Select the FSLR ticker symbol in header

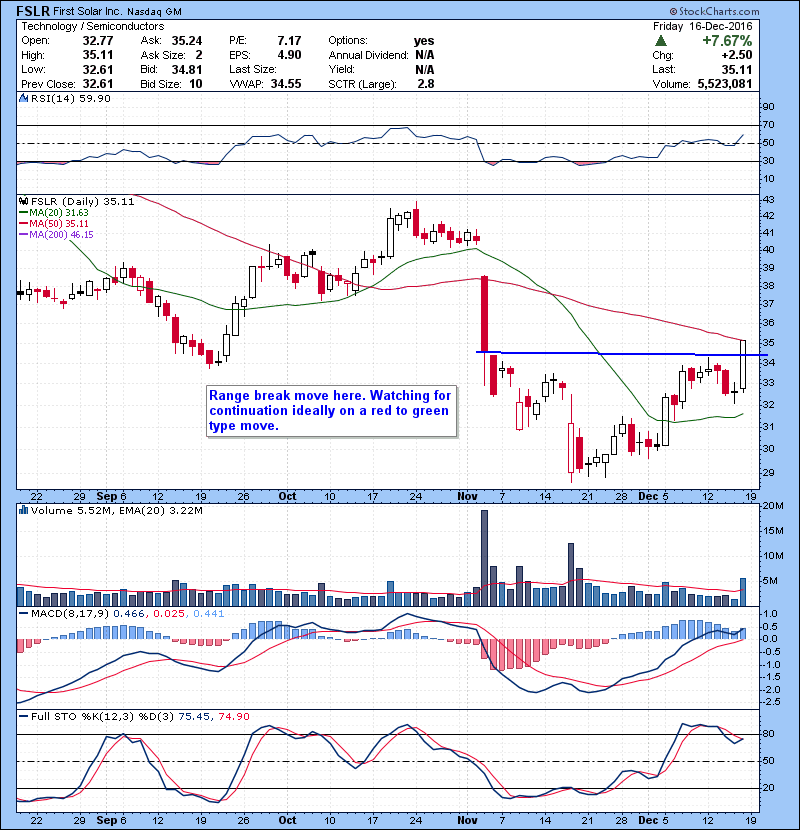pyautogui.click(x=33, y=11)
